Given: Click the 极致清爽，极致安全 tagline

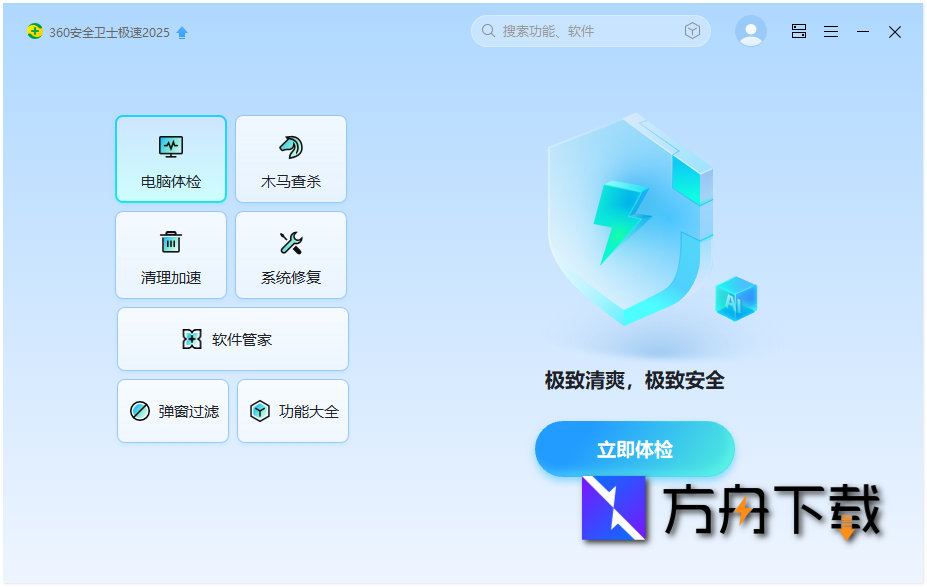Looking at the screenshot, I should coord(634,381).
